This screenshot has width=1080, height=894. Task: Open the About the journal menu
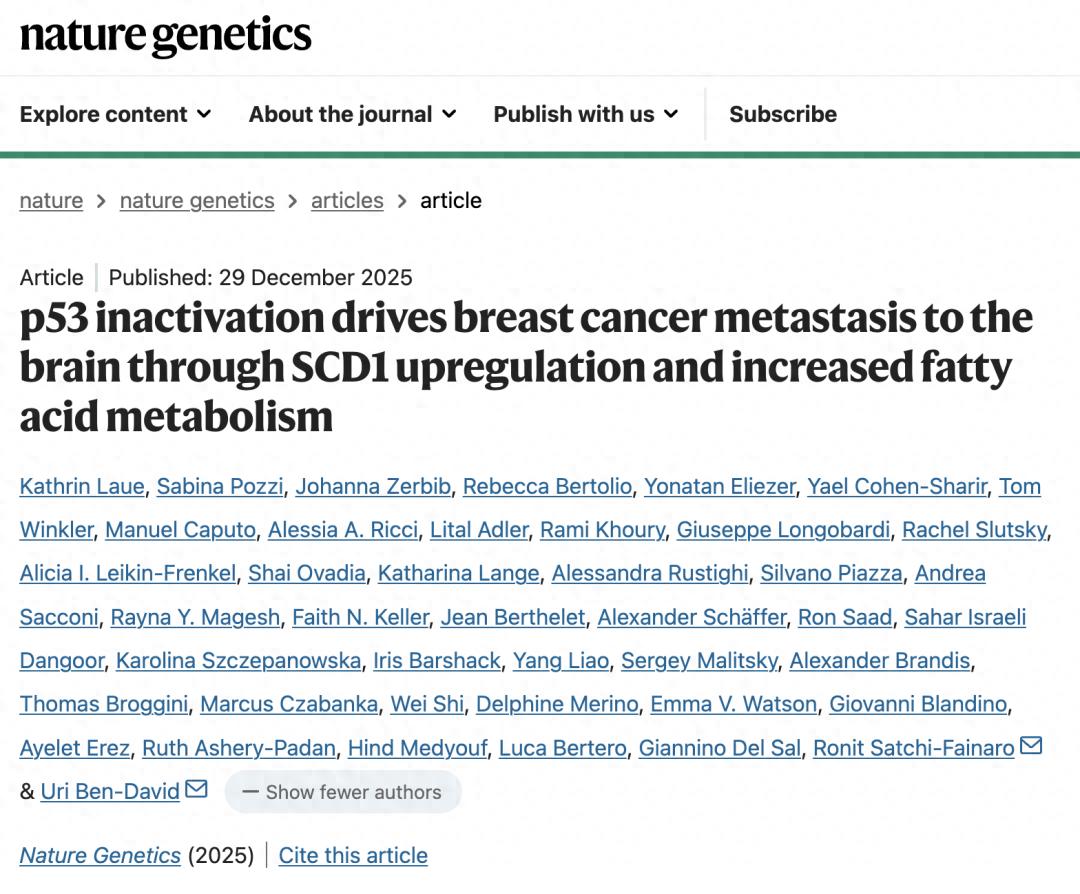tap(352, 114)
